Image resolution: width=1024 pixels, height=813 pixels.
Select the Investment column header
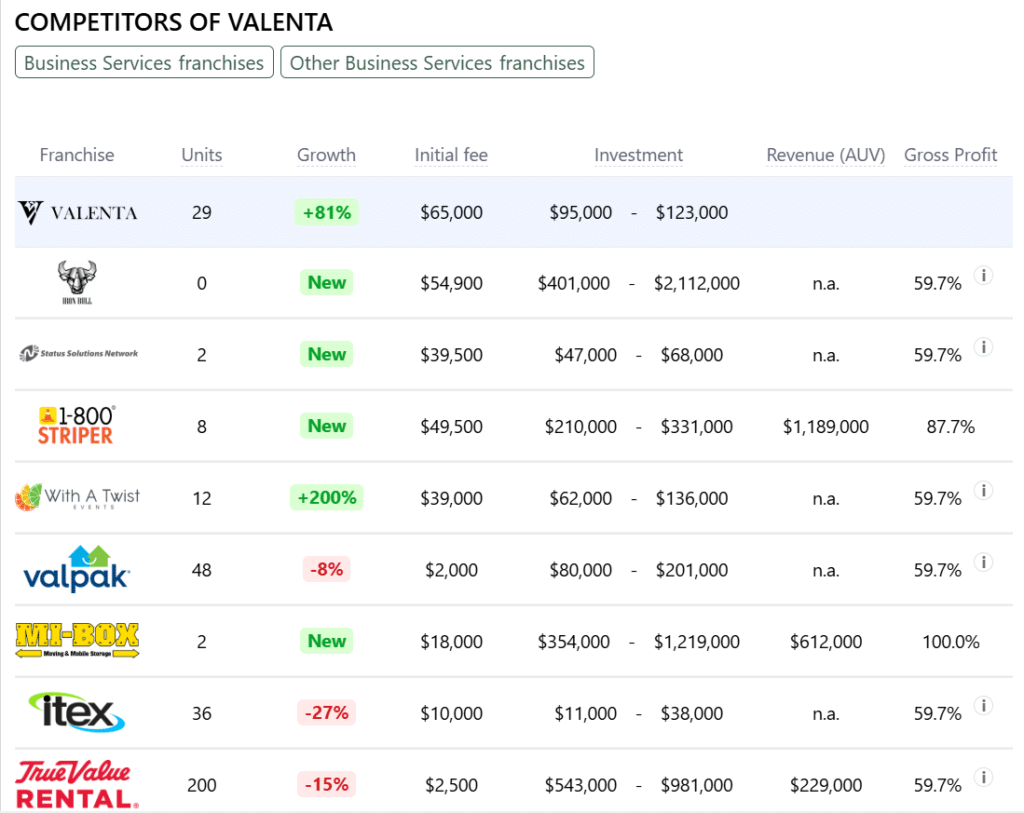(x=638, y=155)
